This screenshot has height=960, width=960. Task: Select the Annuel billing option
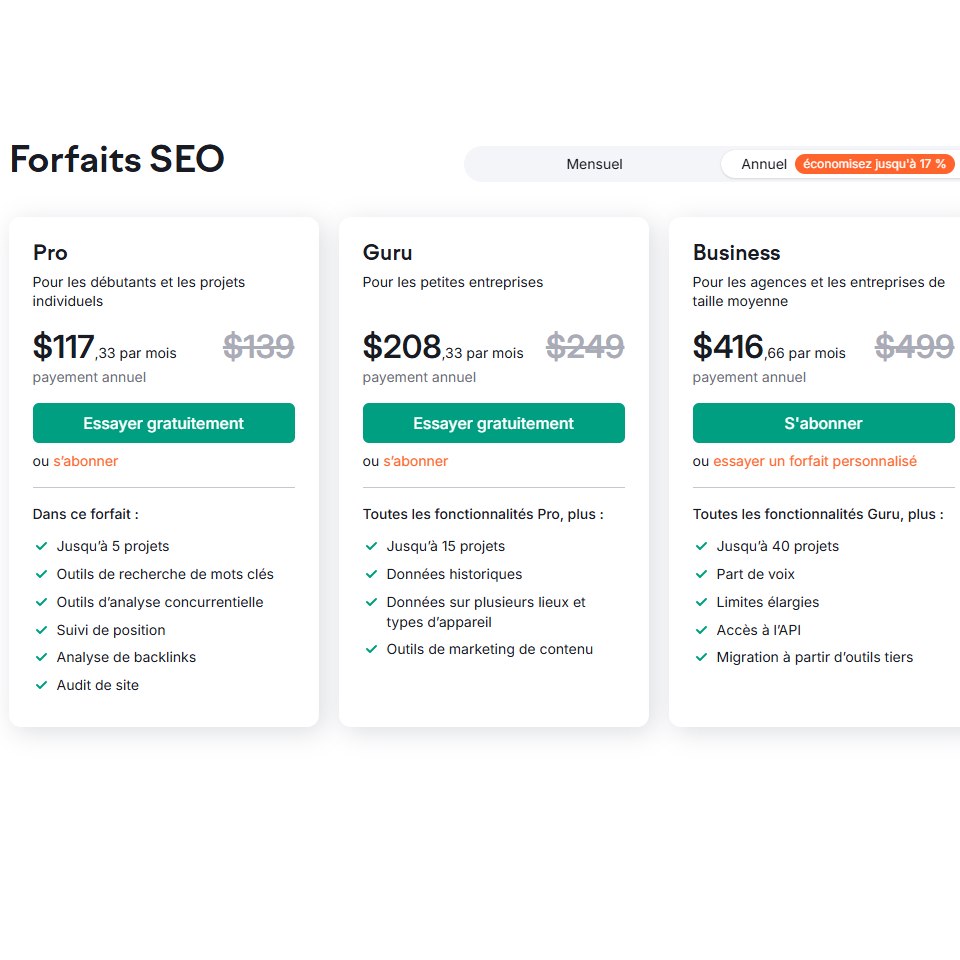(763, 164)
